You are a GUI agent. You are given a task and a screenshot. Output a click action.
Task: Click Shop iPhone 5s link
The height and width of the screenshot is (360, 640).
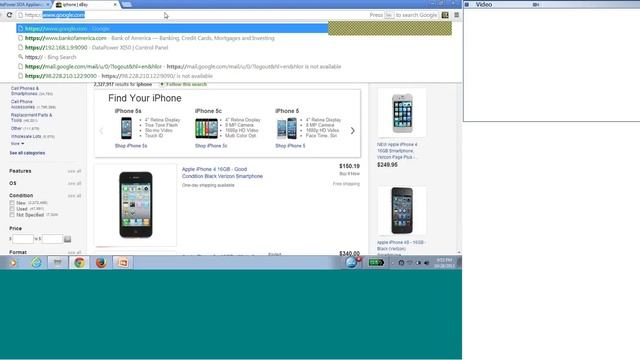pos(131,146)
